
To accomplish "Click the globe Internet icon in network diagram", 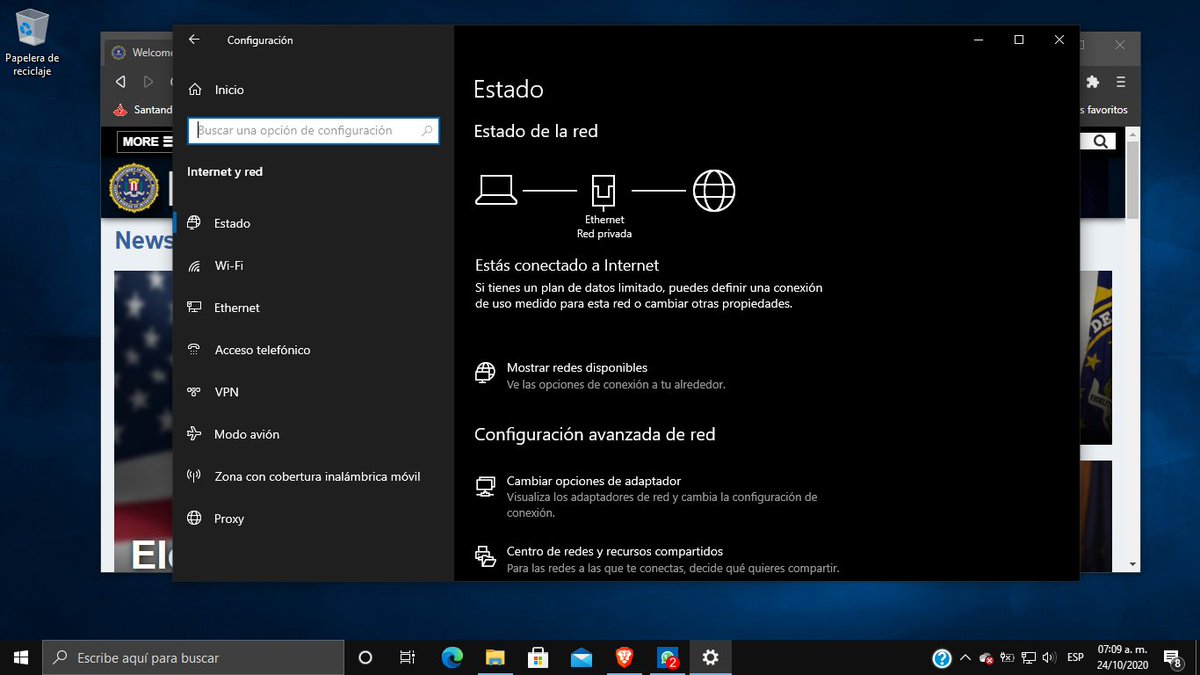I will coord(714,190).
